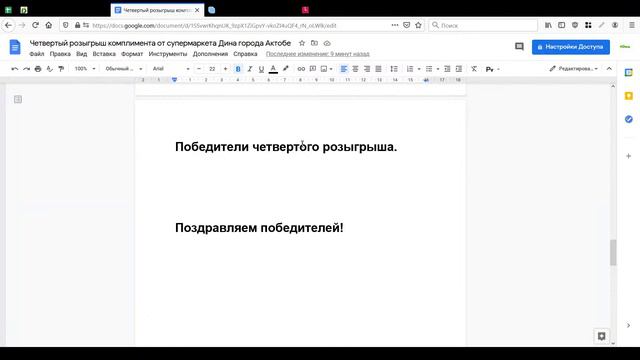The image size is (640, 360).
Task: Open the Вставка menu
Action: (104, 54)
